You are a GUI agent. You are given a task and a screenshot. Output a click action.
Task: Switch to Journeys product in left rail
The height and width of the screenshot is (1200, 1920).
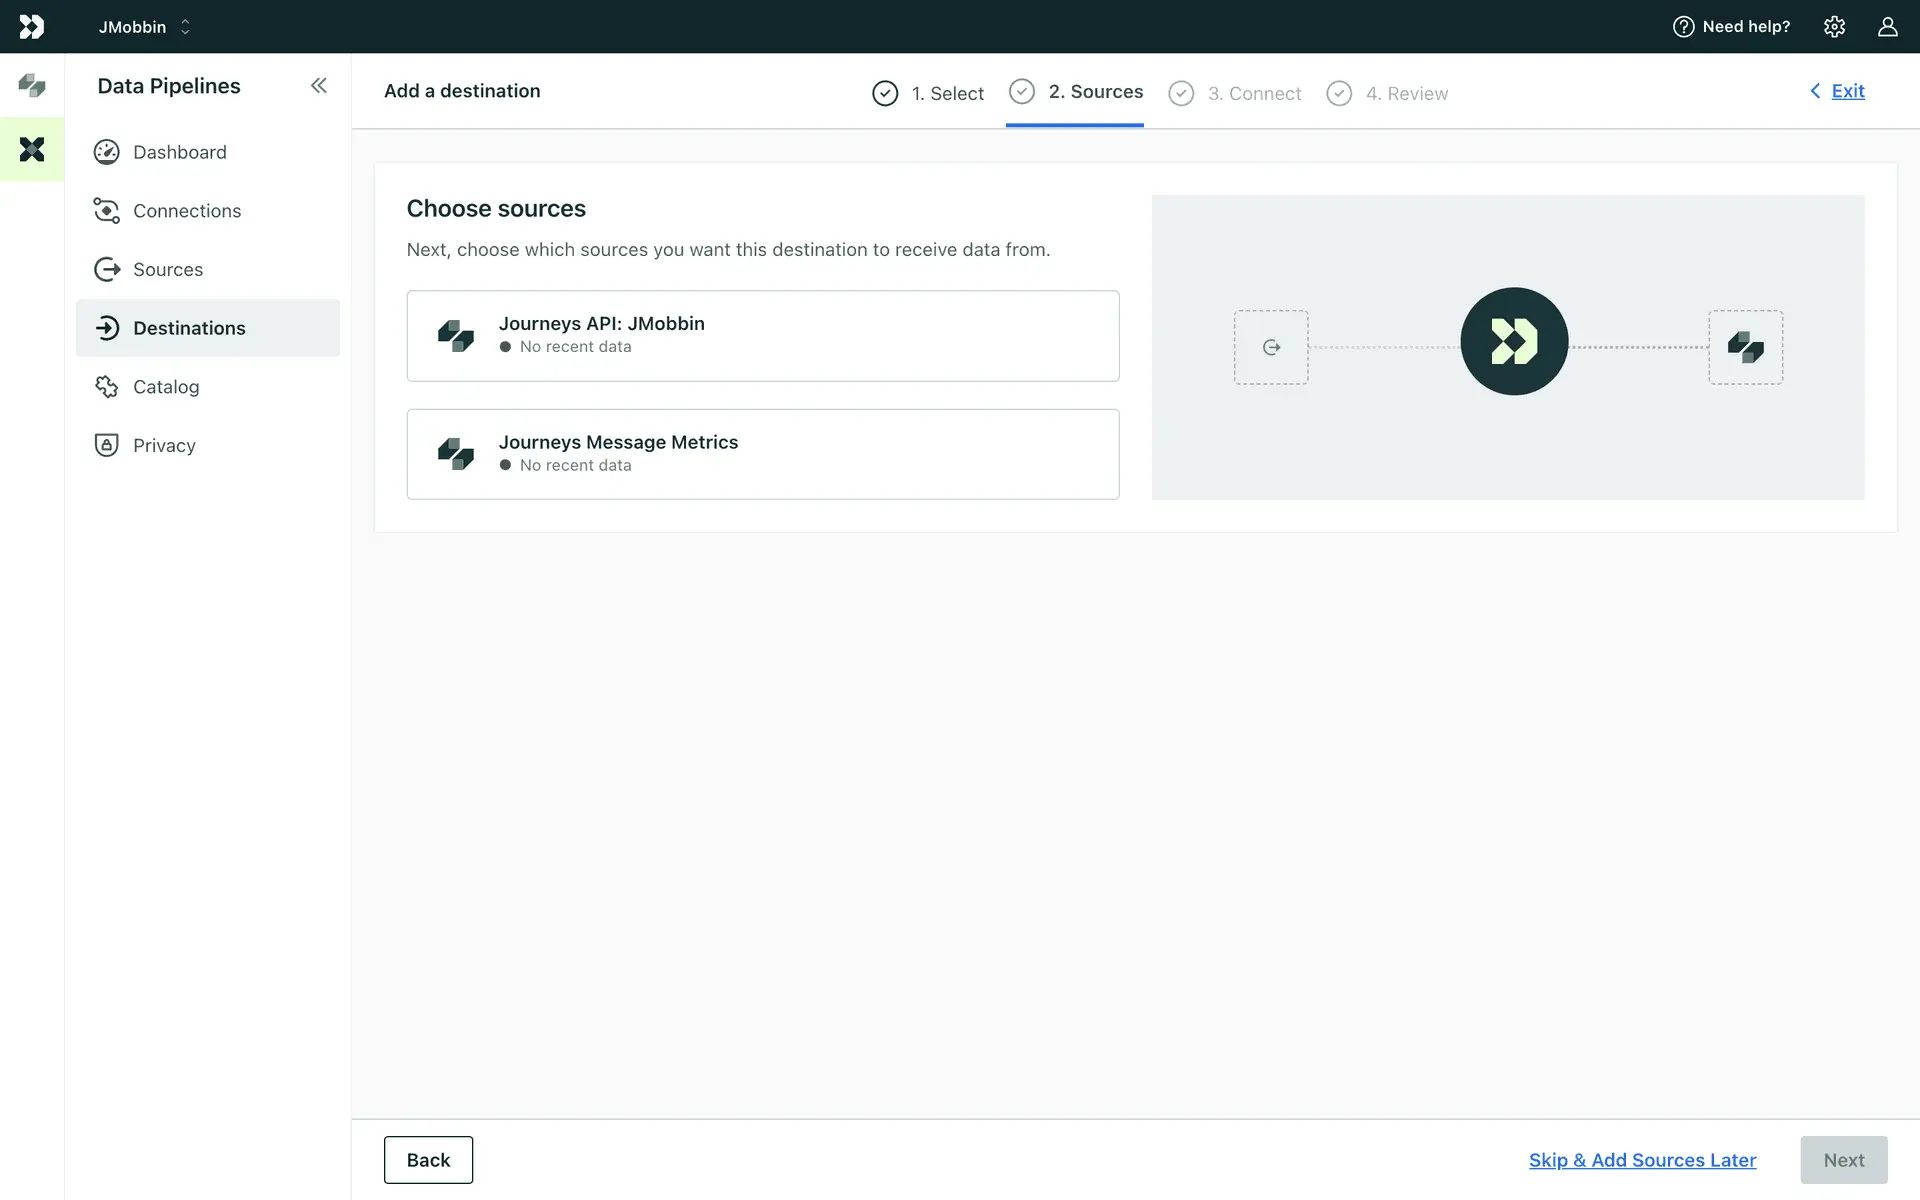(x=32, y=86)
